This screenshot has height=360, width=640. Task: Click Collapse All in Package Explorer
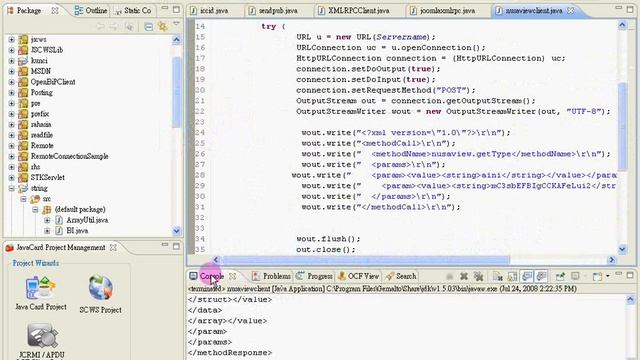point(149,27)
